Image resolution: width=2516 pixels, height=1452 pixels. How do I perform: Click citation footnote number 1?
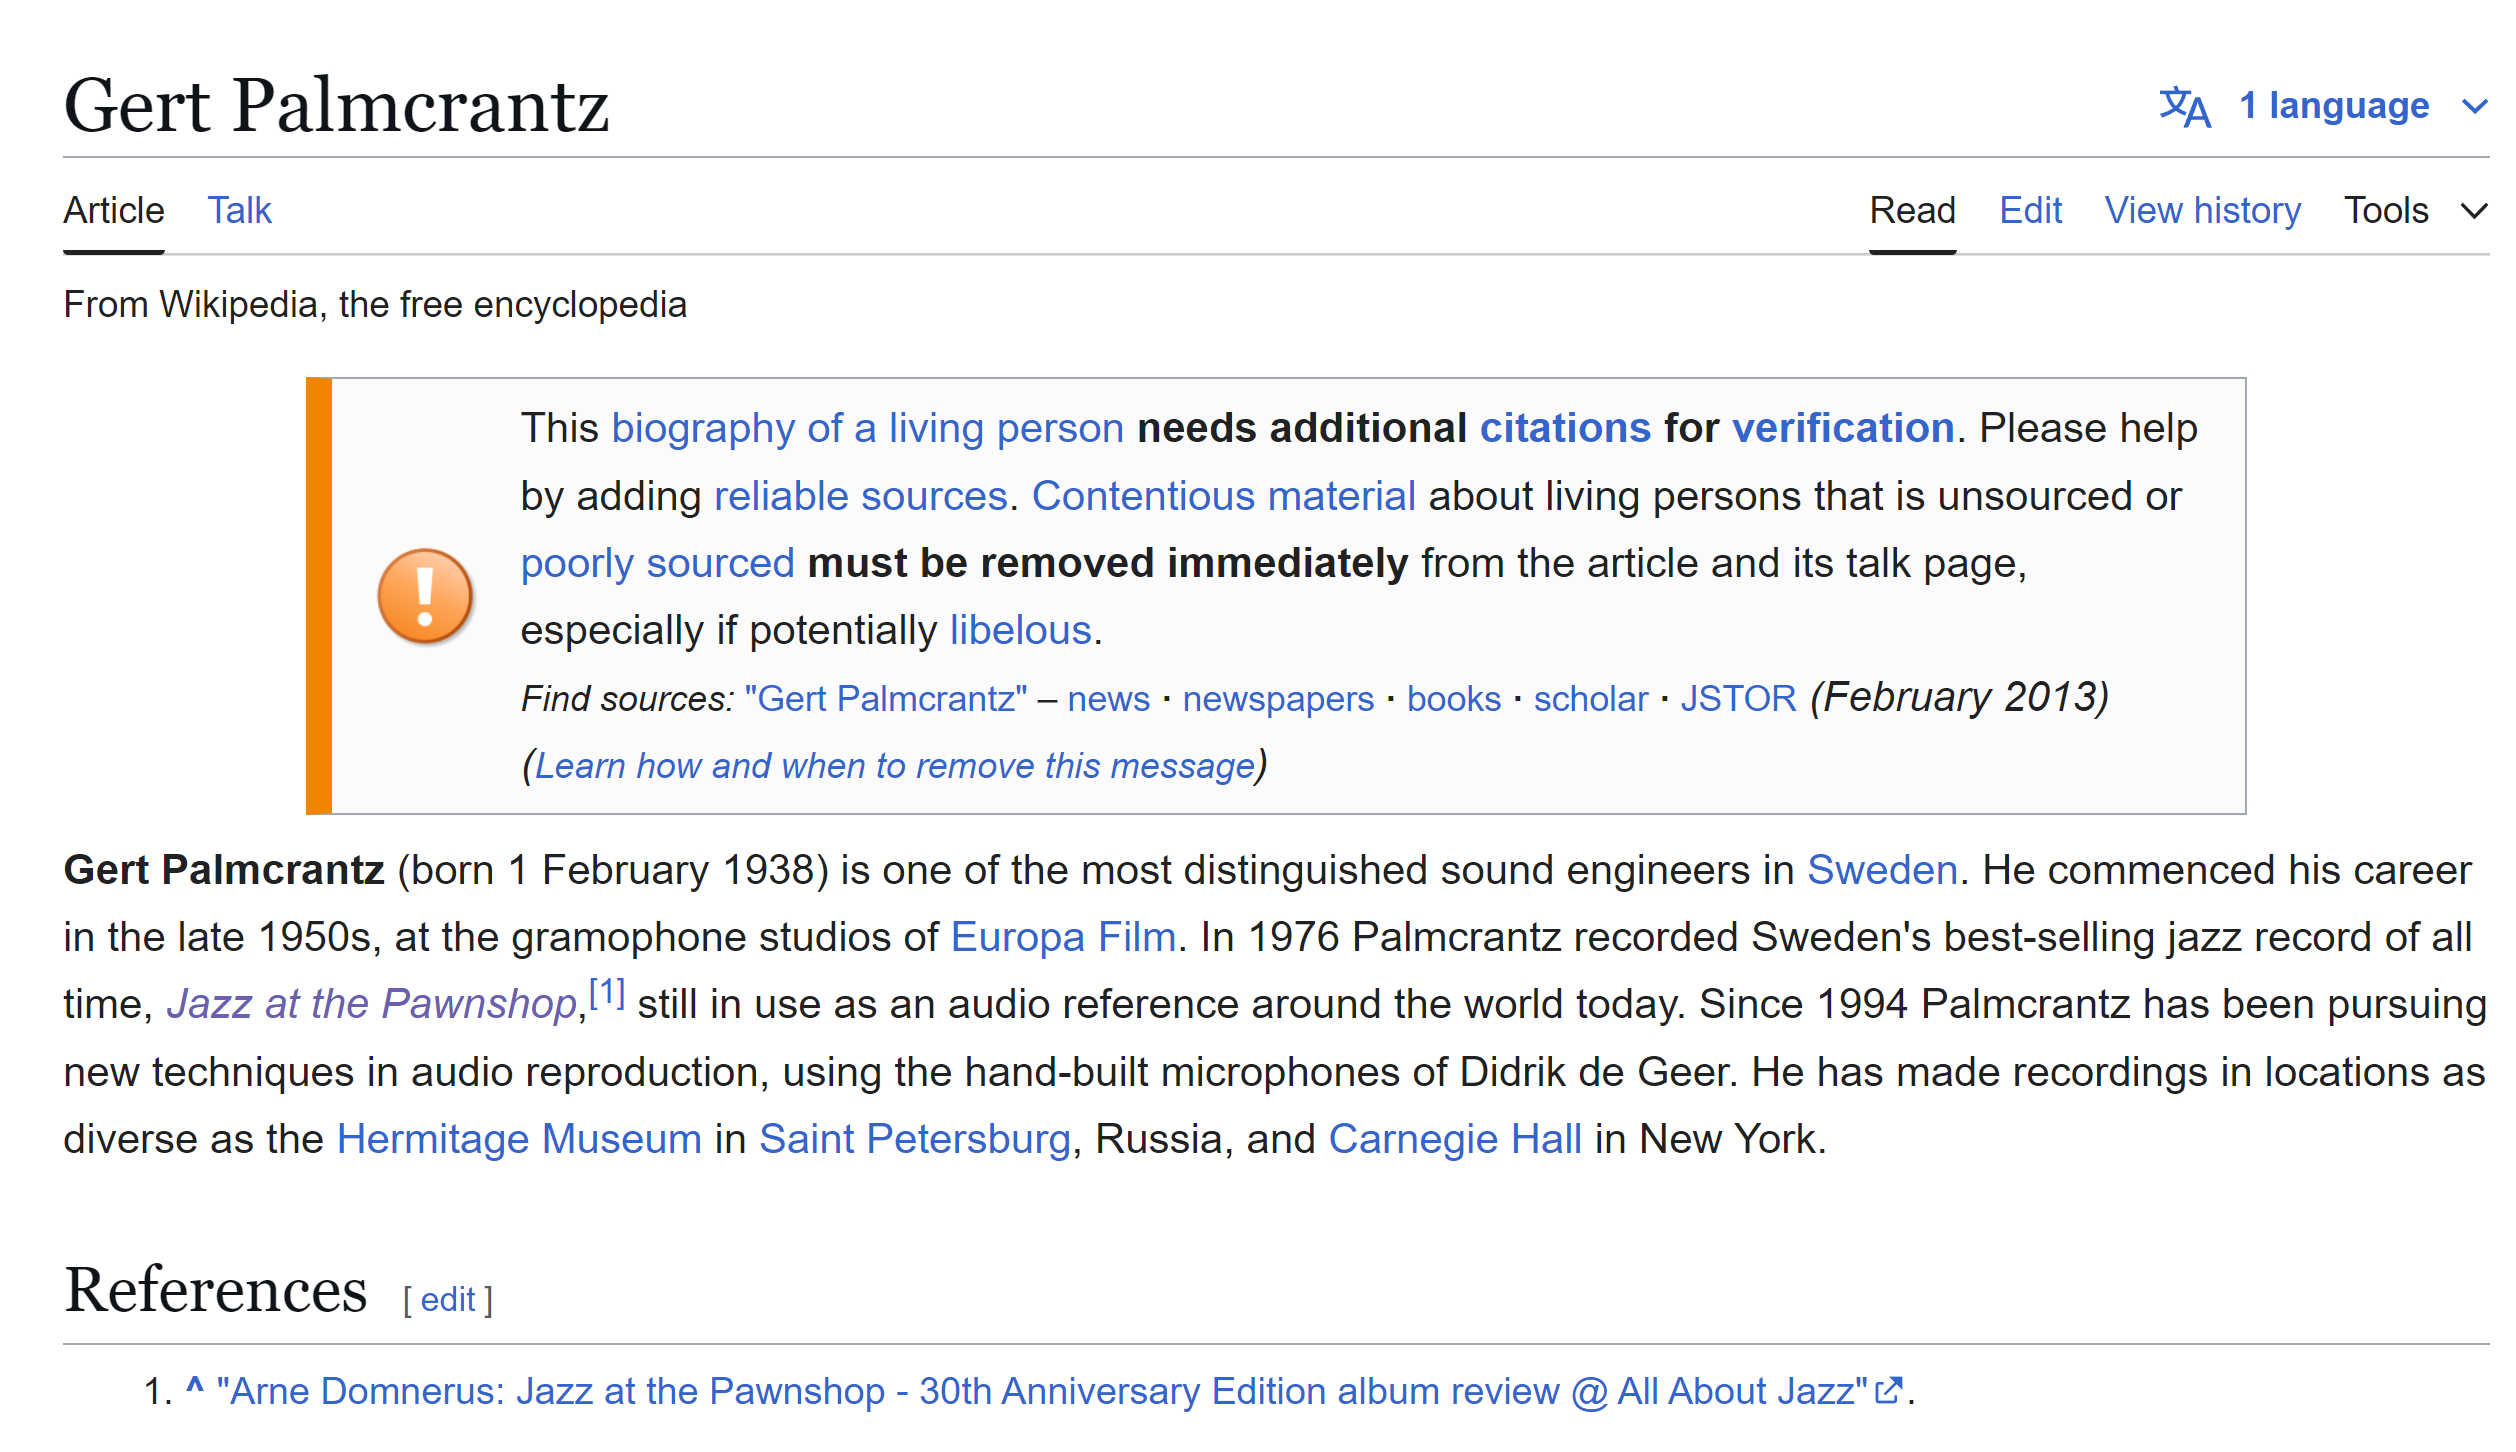click(607, 995)
